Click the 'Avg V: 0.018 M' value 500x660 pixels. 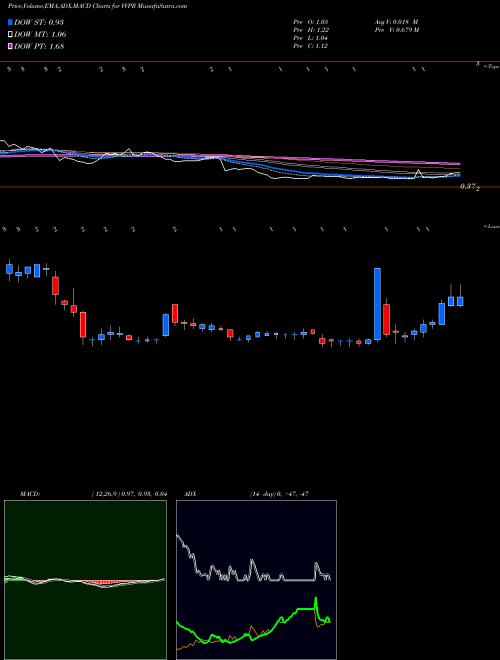pyautogui.click(x=396, y=22)
